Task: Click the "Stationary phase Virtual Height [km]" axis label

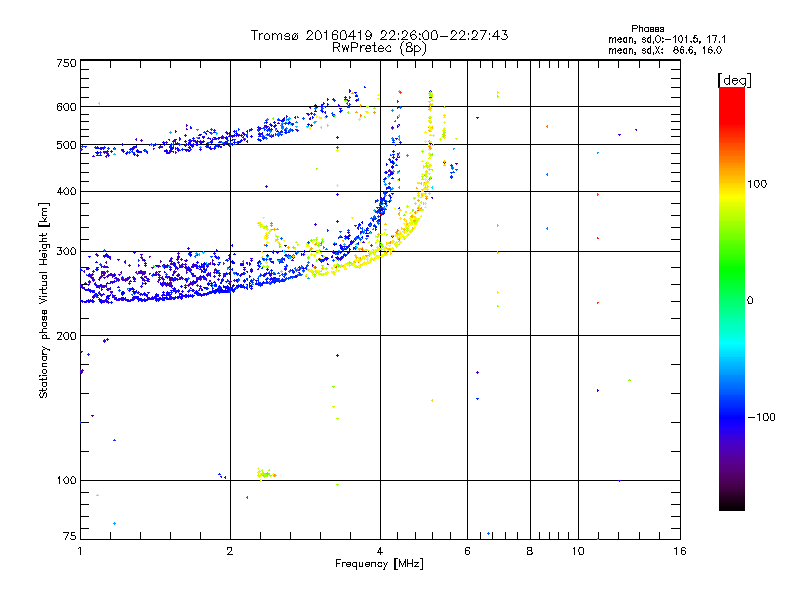Action: [44, 300]
